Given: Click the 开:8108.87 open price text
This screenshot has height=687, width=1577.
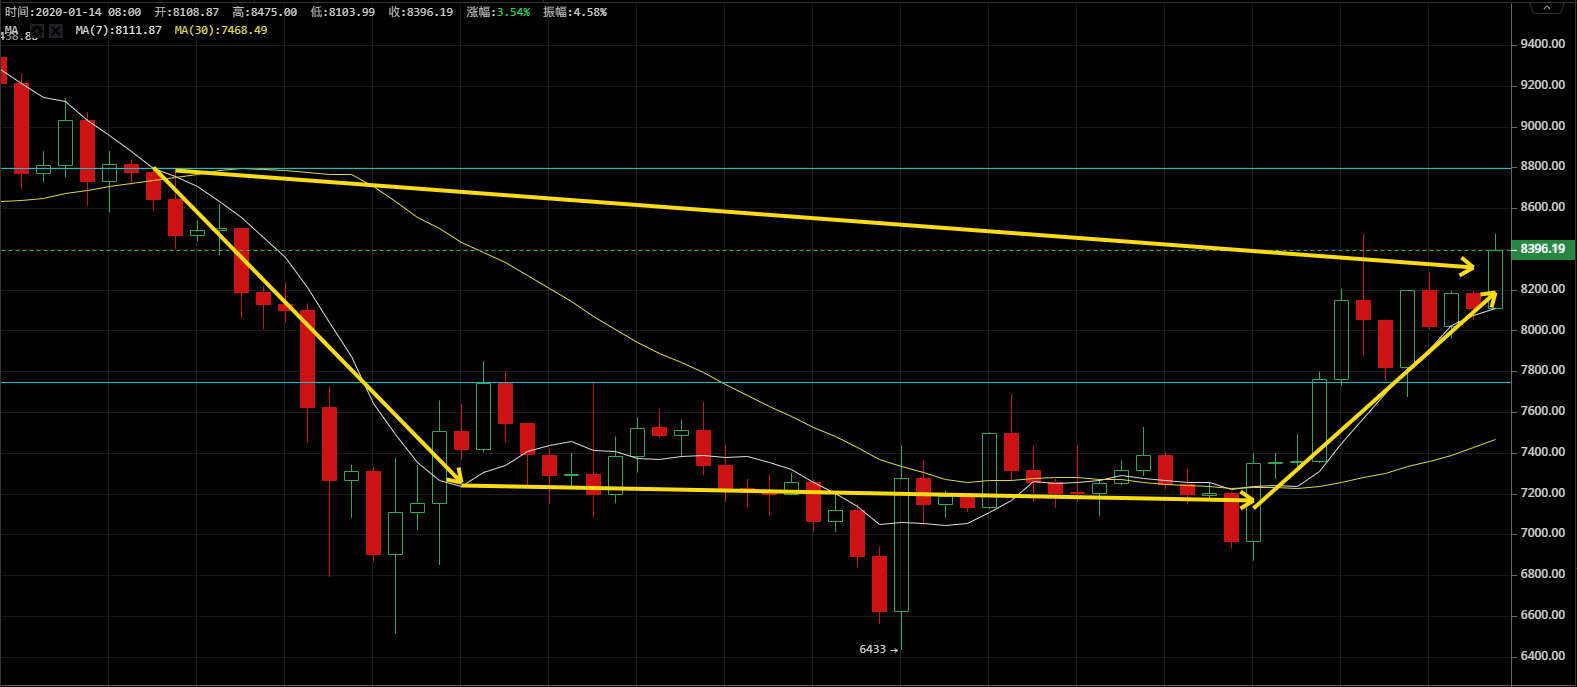Looking at the screenshot, I should click(186, 12).
